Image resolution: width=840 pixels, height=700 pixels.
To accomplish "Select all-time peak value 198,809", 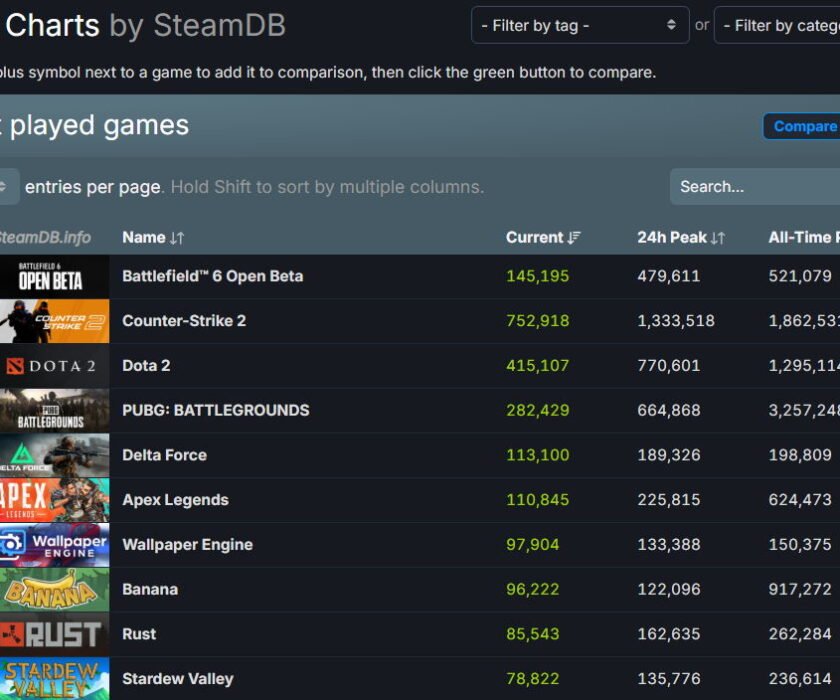I will coord(800,455).
